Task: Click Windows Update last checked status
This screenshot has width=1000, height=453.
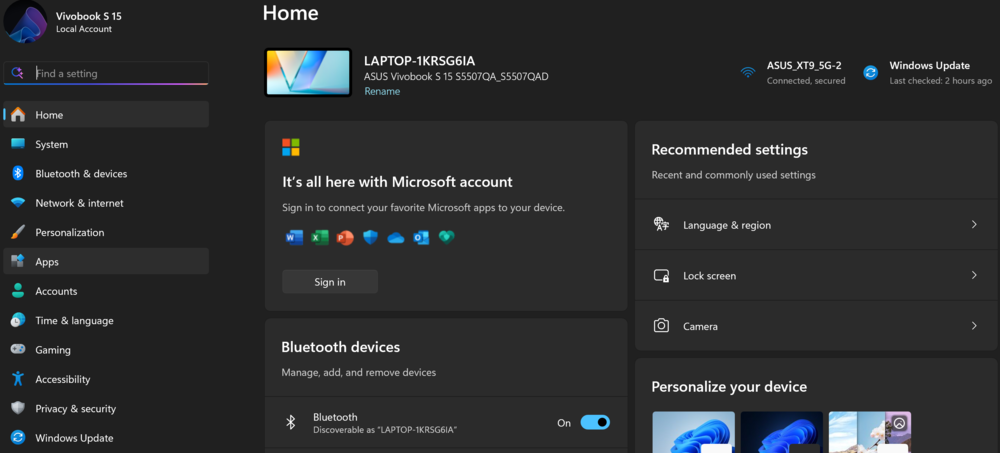Action: pos(928,72)
